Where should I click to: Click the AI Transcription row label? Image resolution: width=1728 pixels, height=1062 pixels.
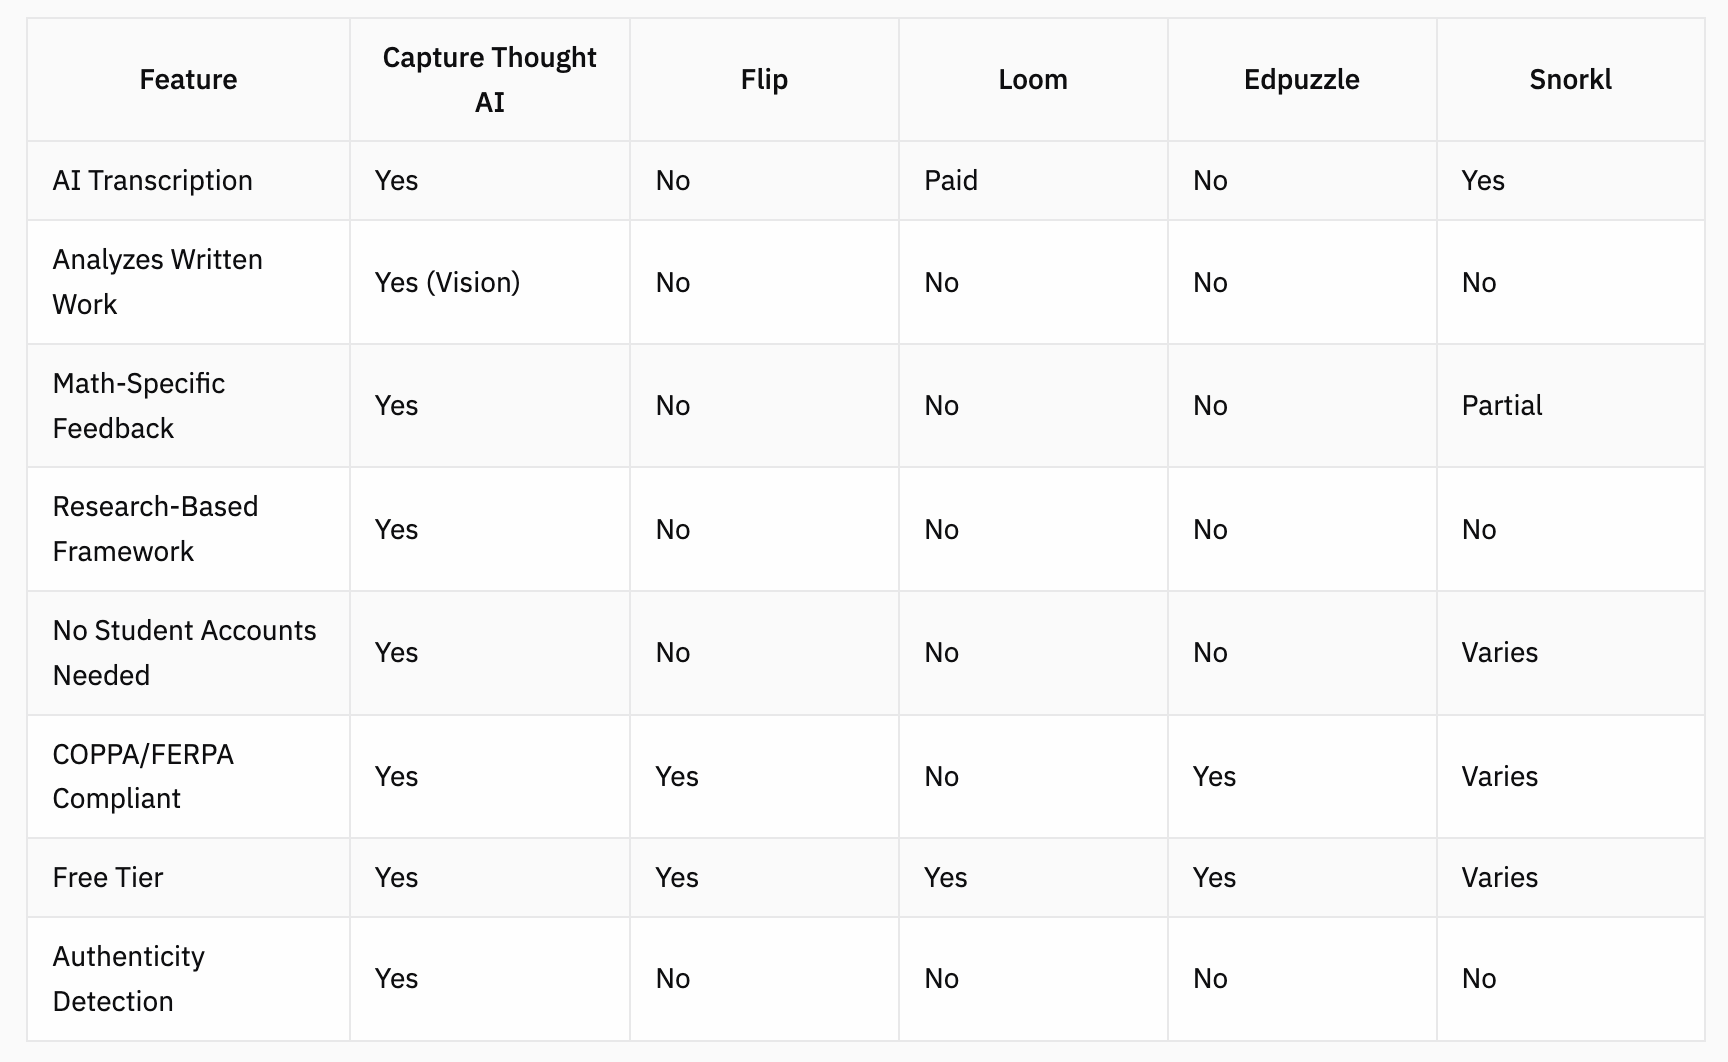pos(152,181)
